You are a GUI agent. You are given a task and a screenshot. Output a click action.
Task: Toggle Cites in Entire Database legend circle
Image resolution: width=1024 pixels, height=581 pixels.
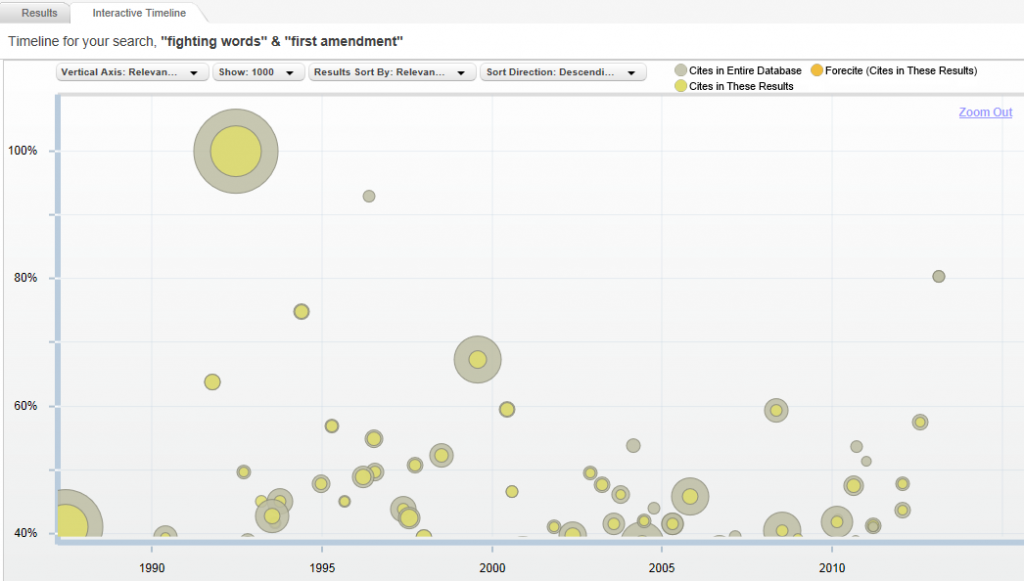(680, 71)
